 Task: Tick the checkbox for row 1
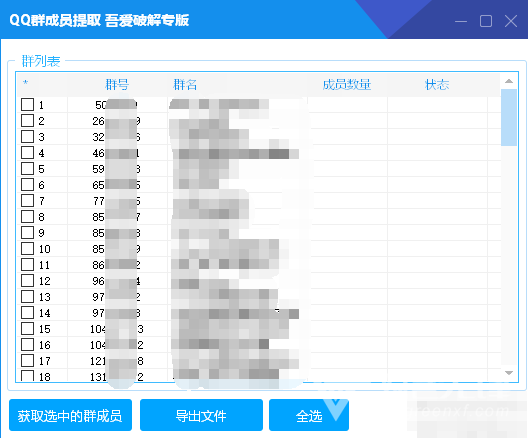click(27, 105)
